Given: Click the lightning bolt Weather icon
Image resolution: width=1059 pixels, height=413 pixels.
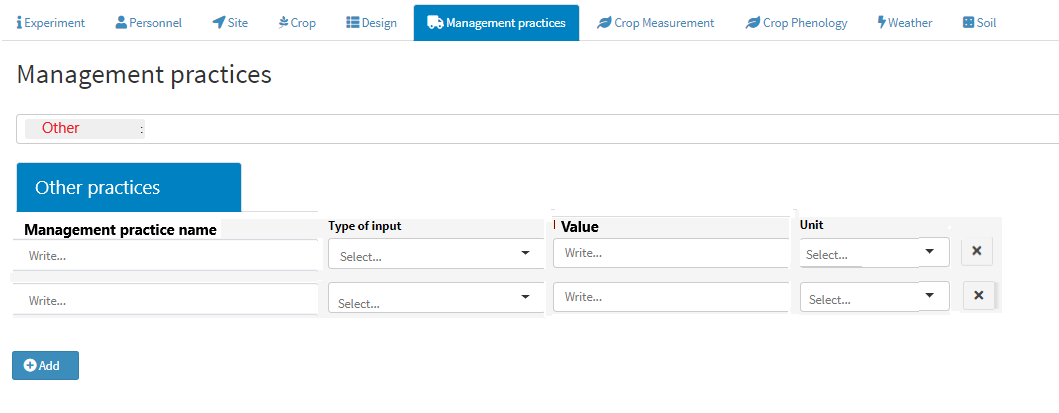Looking at the screenshot, I should click(881, 22).
